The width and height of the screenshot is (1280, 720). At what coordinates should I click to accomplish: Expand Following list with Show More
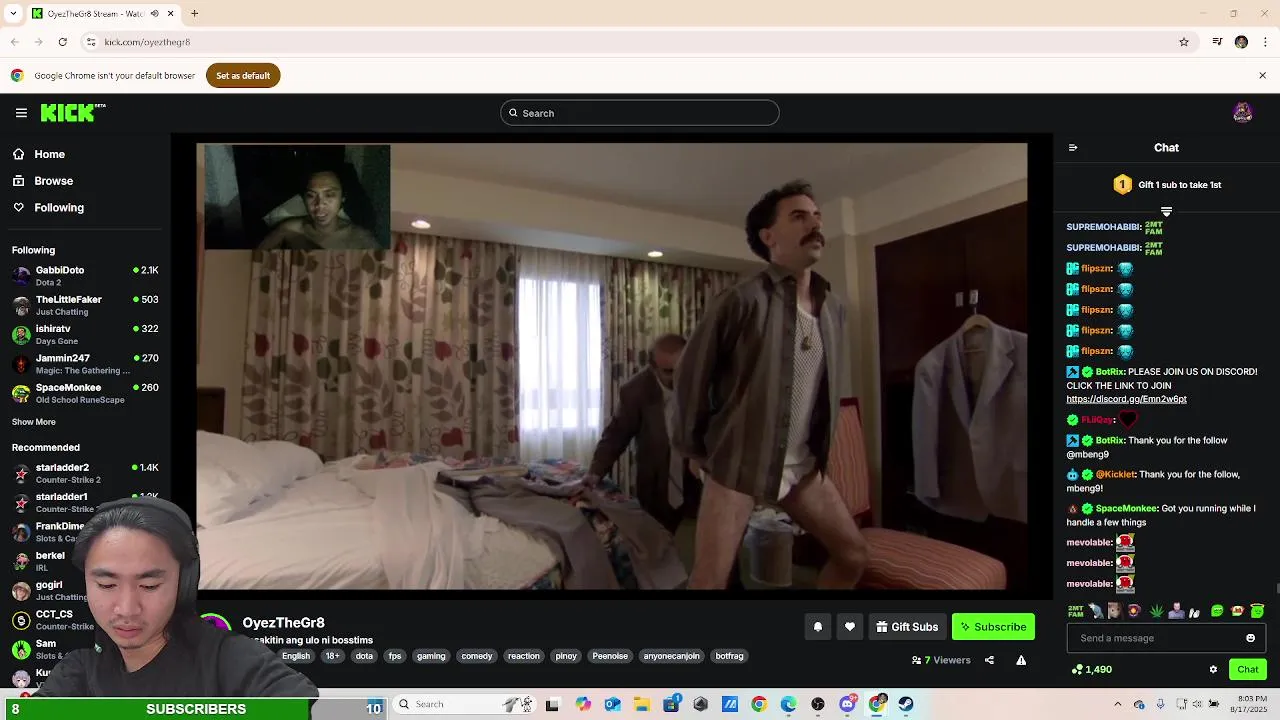34,422
